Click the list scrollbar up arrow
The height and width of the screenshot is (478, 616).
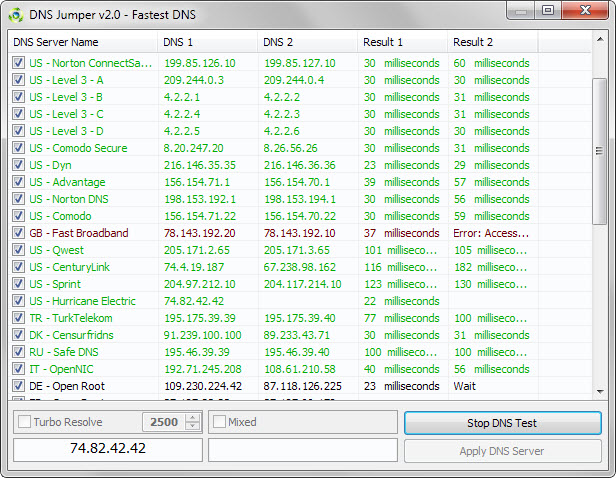pyautogui.click(x=600, y=39)
